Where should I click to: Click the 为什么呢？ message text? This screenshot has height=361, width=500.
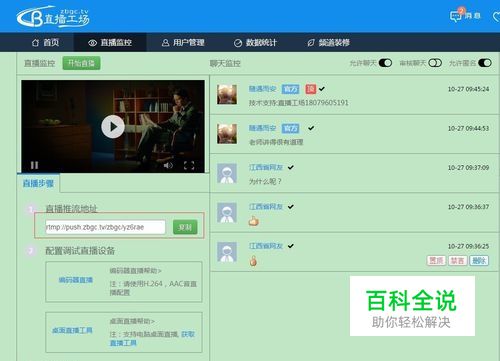click(265, 182)
